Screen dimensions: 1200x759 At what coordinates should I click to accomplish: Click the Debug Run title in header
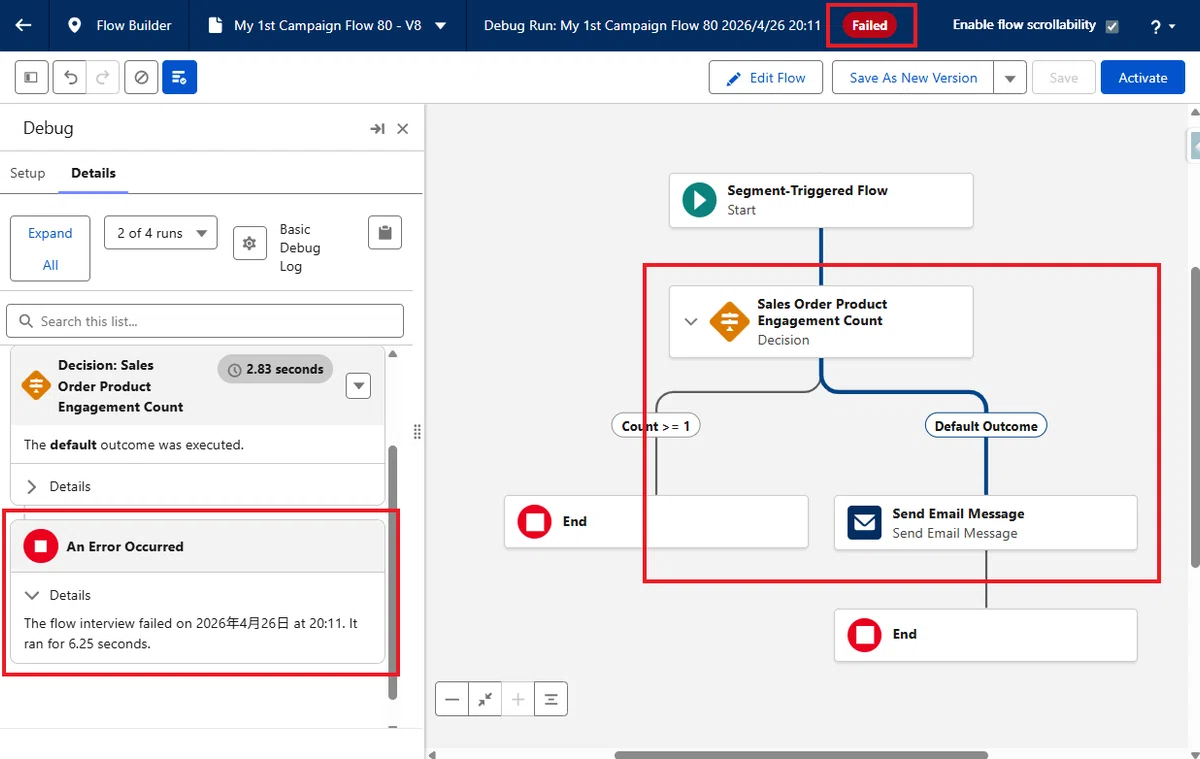652,25
